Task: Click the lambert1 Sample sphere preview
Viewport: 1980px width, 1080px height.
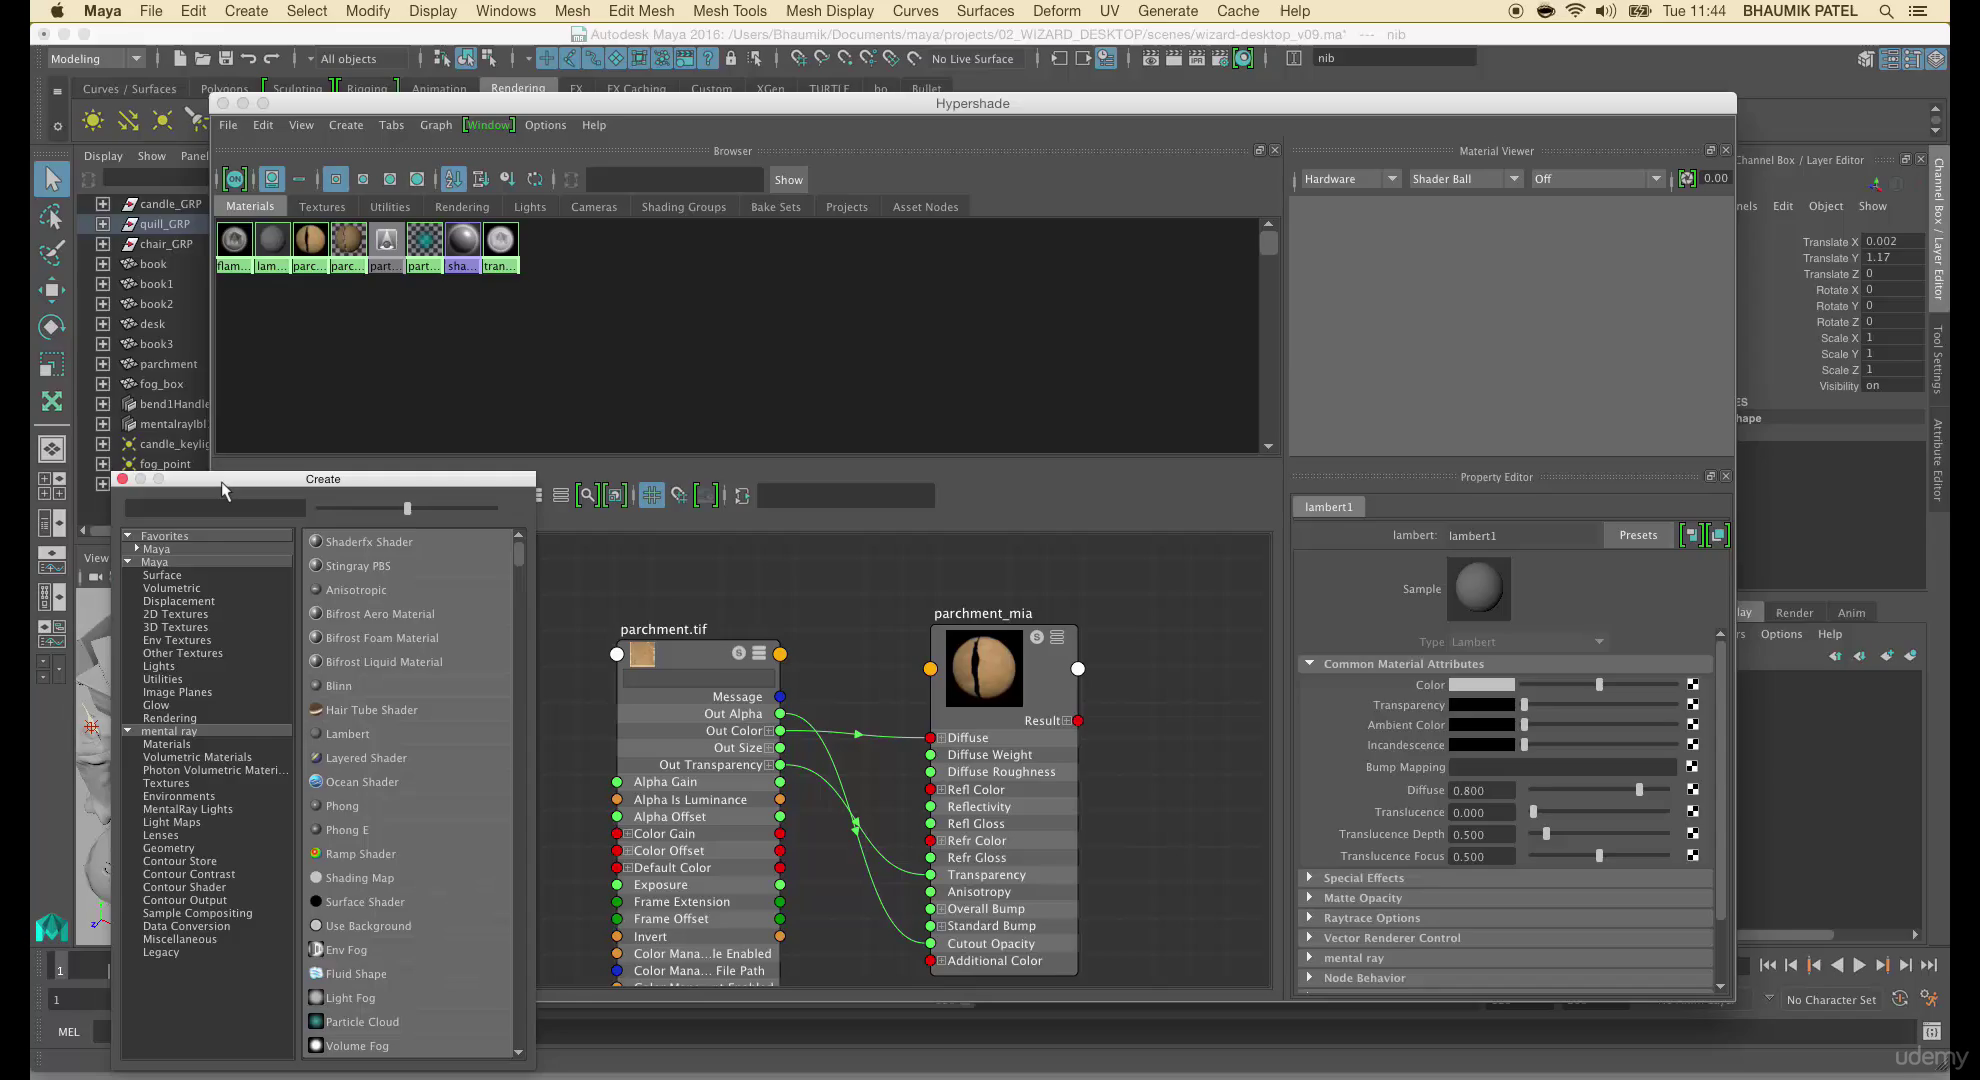Action: [1478, 588]
